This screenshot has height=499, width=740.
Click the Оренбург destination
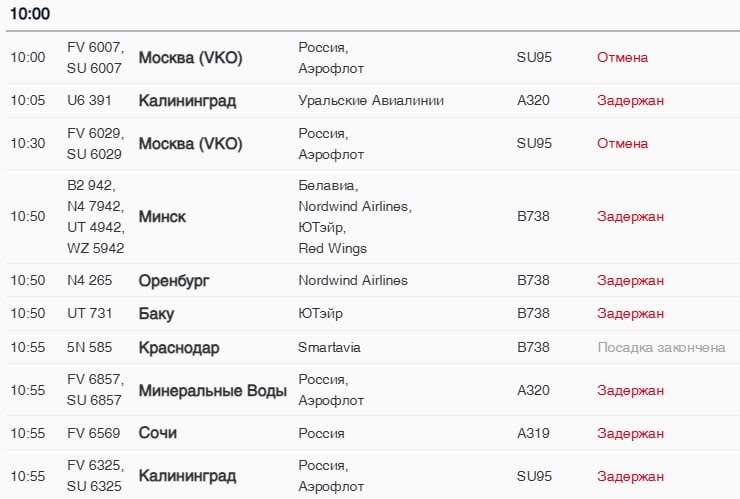[174, 281]
